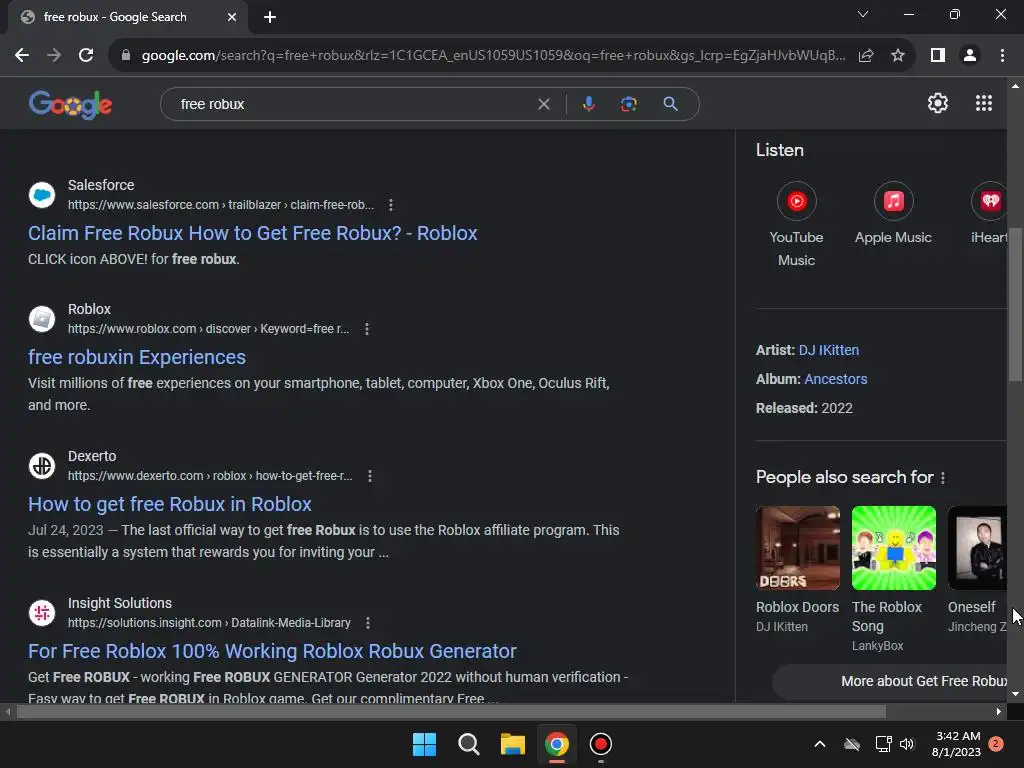
Task: Open the Ancestors album link
Action: [x=835, y=379]
